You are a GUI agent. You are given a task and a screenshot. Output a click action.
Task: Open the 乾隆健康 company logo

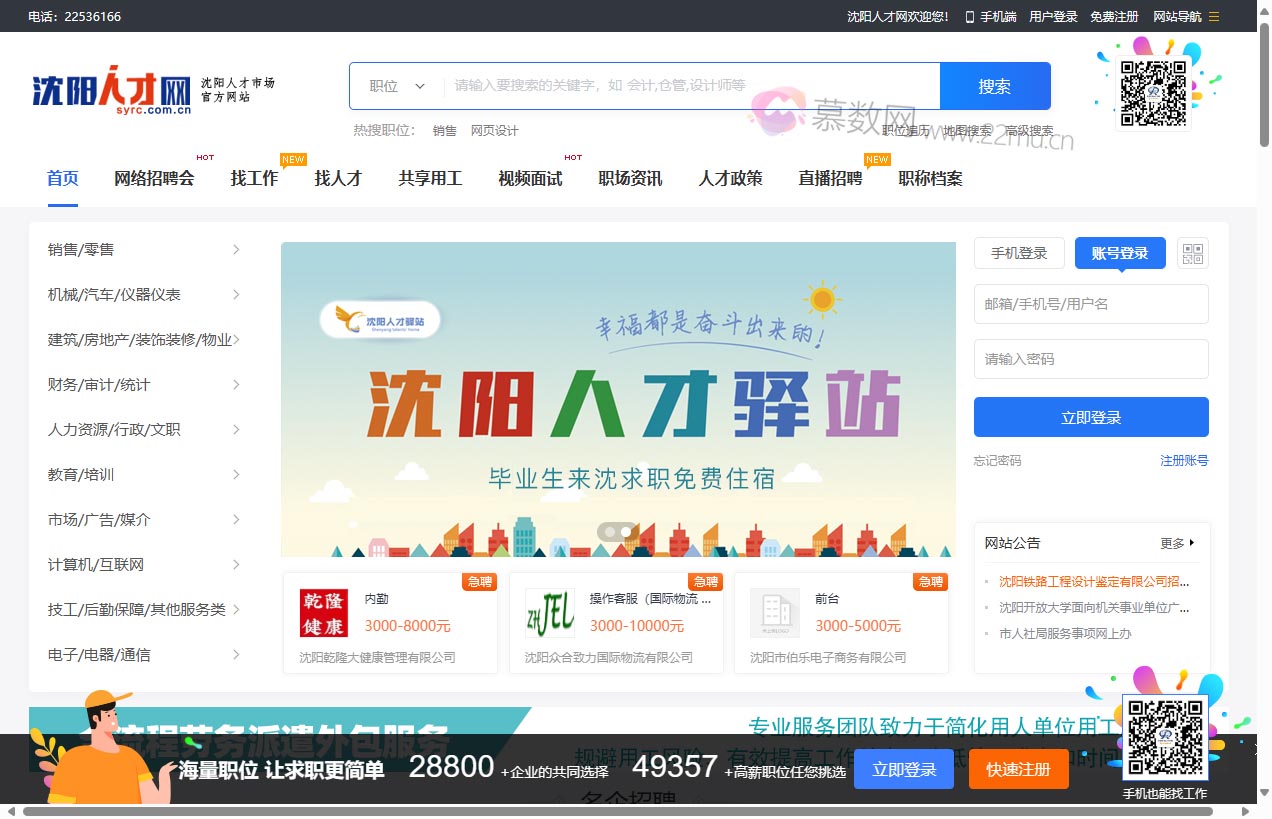tap(327, 612)
